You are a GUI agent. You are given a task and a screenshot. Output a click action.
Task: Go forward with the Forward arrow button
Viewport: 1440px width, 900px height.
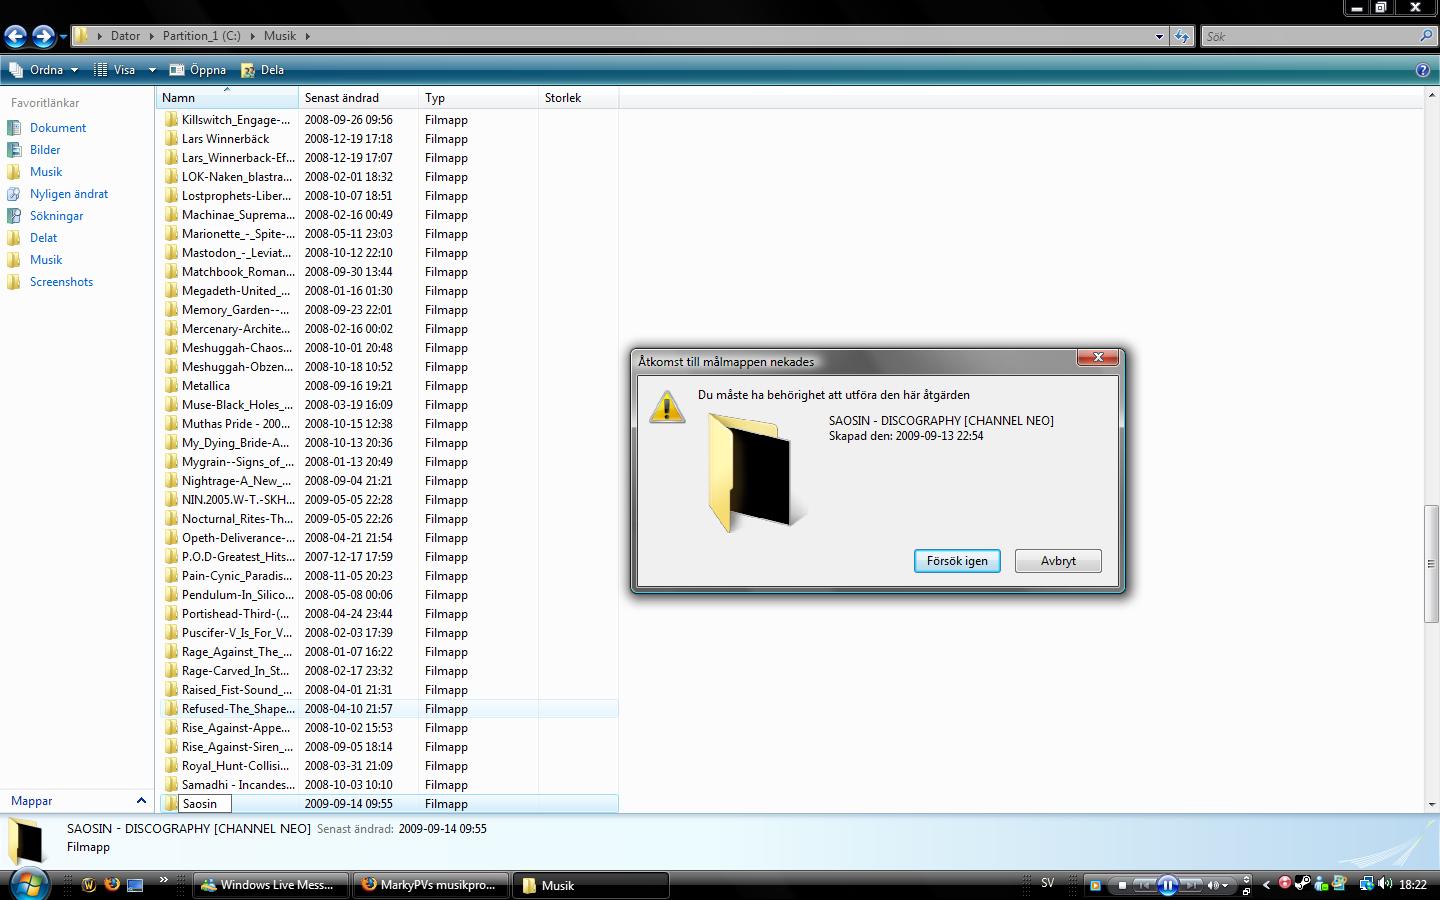click(43, 37)
